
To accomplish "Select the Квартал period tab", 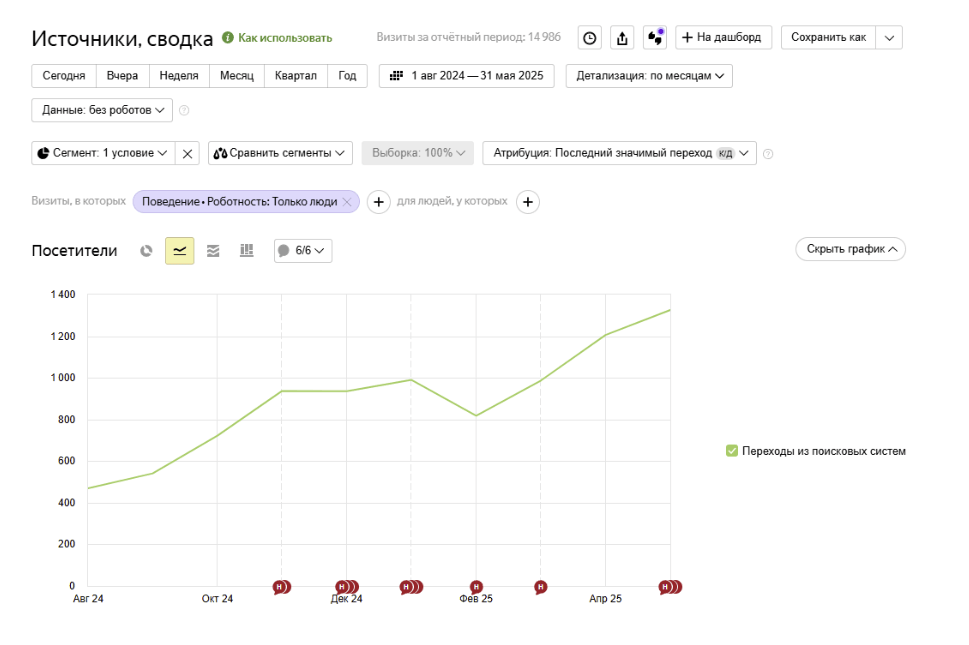I will 296,76.
